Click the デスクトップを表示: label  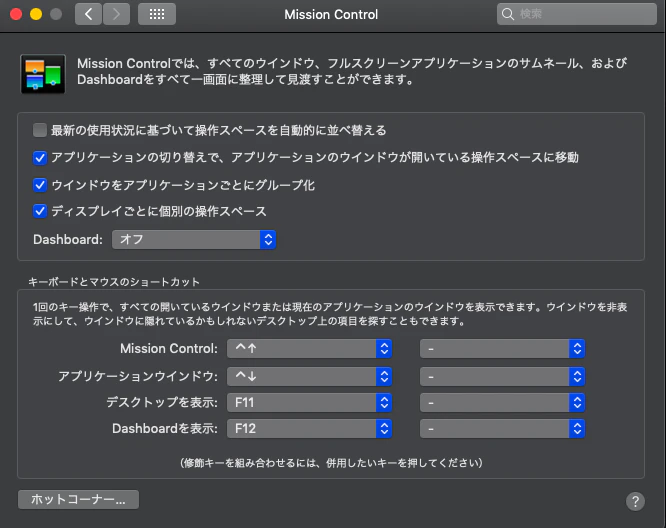162,402
